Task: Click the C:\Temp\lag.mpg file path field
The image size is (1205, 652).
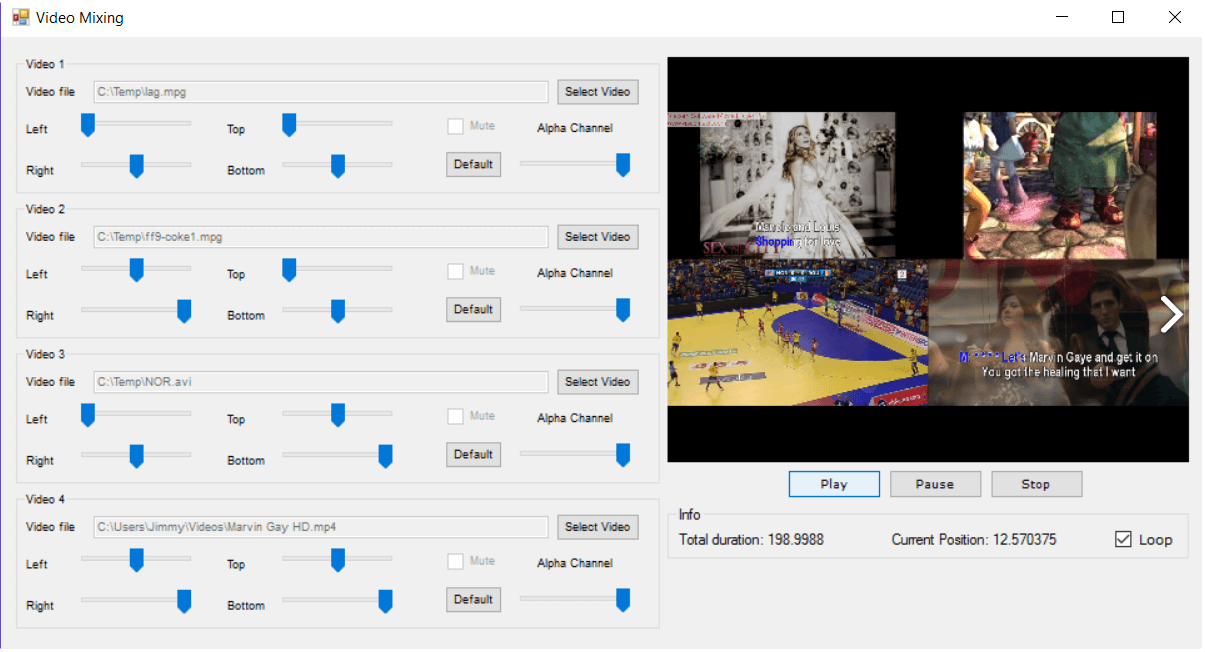Action: click(x=320, y=92)
